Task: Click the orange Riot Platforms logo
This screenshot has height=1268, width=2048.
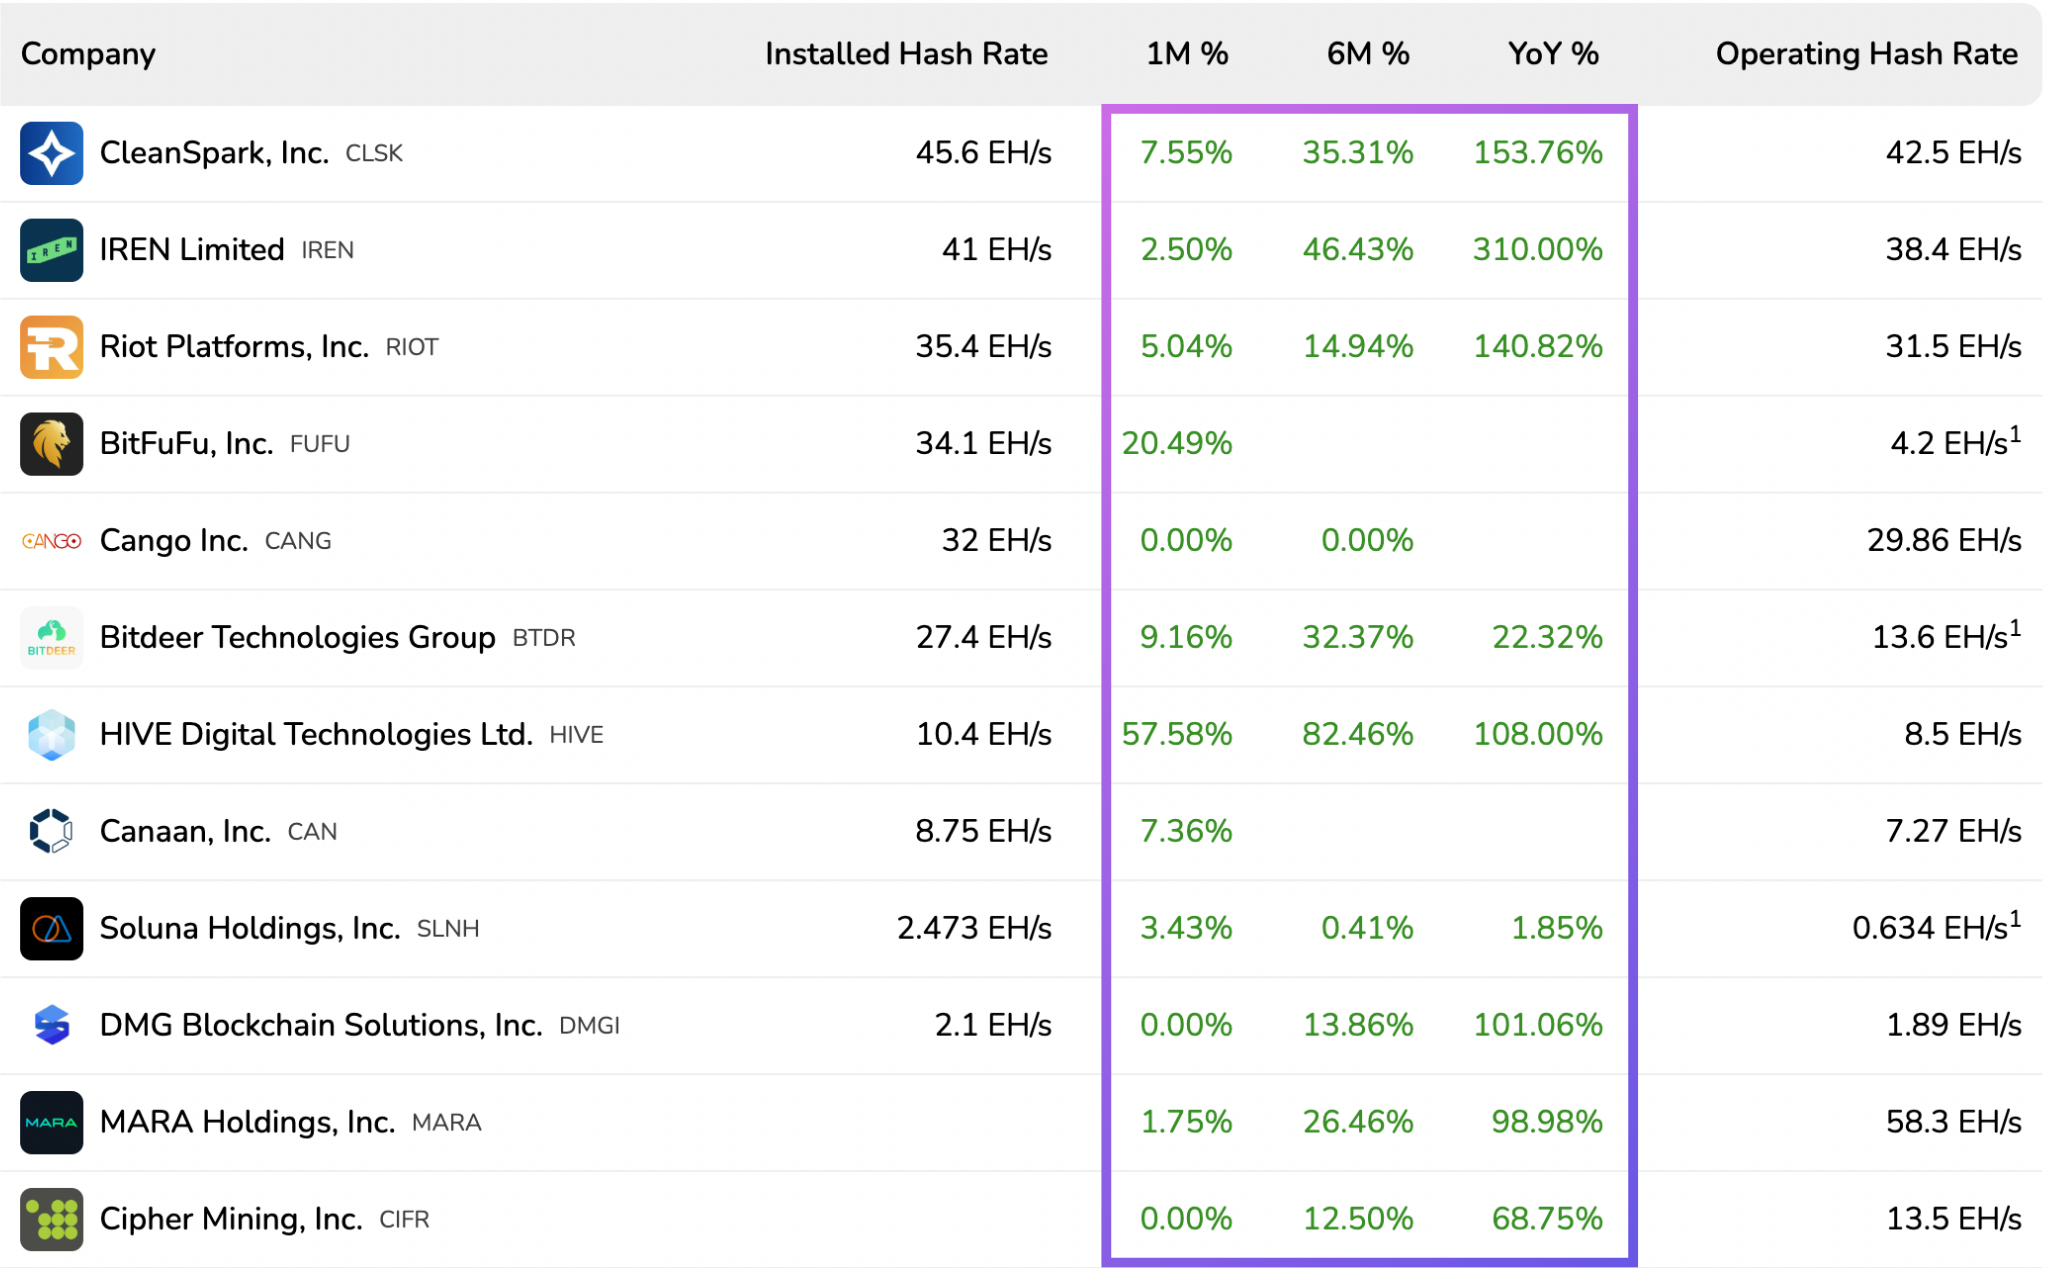Action: (x=51, y=347)
